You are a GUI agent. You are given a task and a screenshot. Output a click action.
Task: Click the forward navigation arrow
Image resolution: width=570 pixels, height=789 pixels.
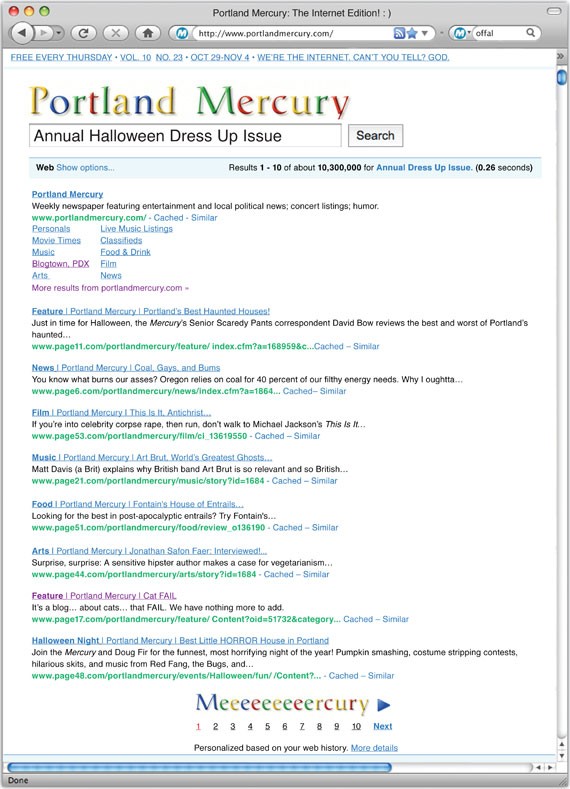(44, 33)
